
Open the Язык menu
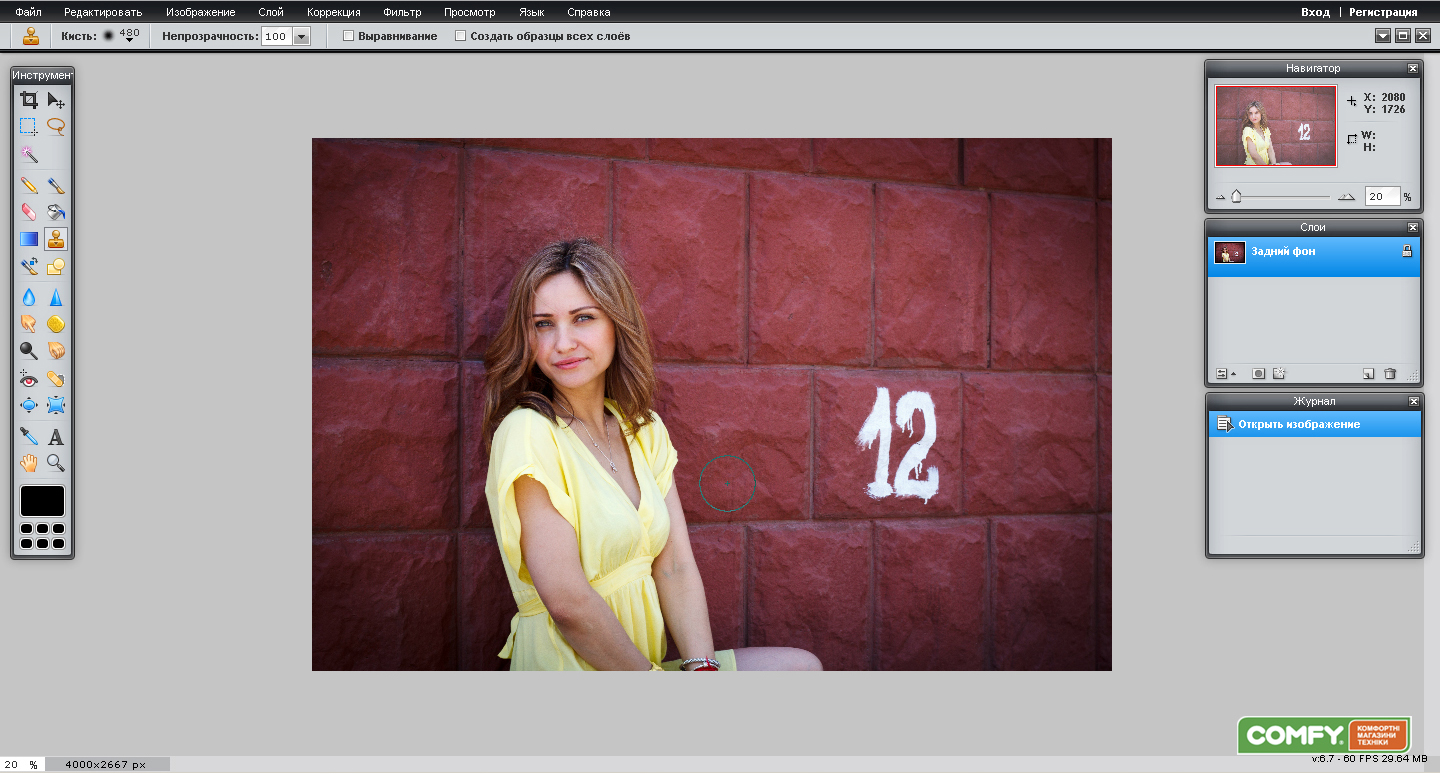pos(532,12)
